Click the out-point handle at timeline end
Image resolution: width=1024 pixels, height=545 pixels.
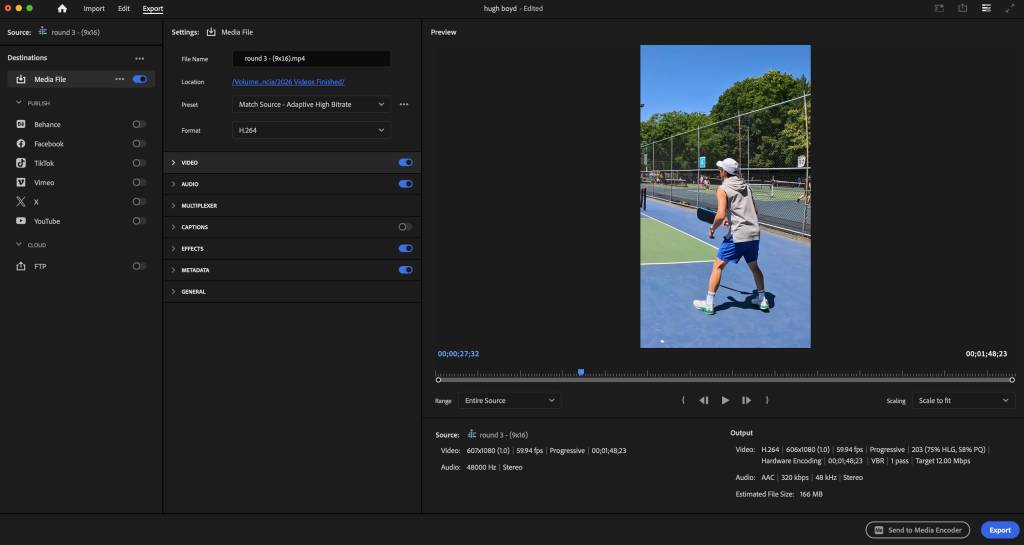pos(1012,380)
